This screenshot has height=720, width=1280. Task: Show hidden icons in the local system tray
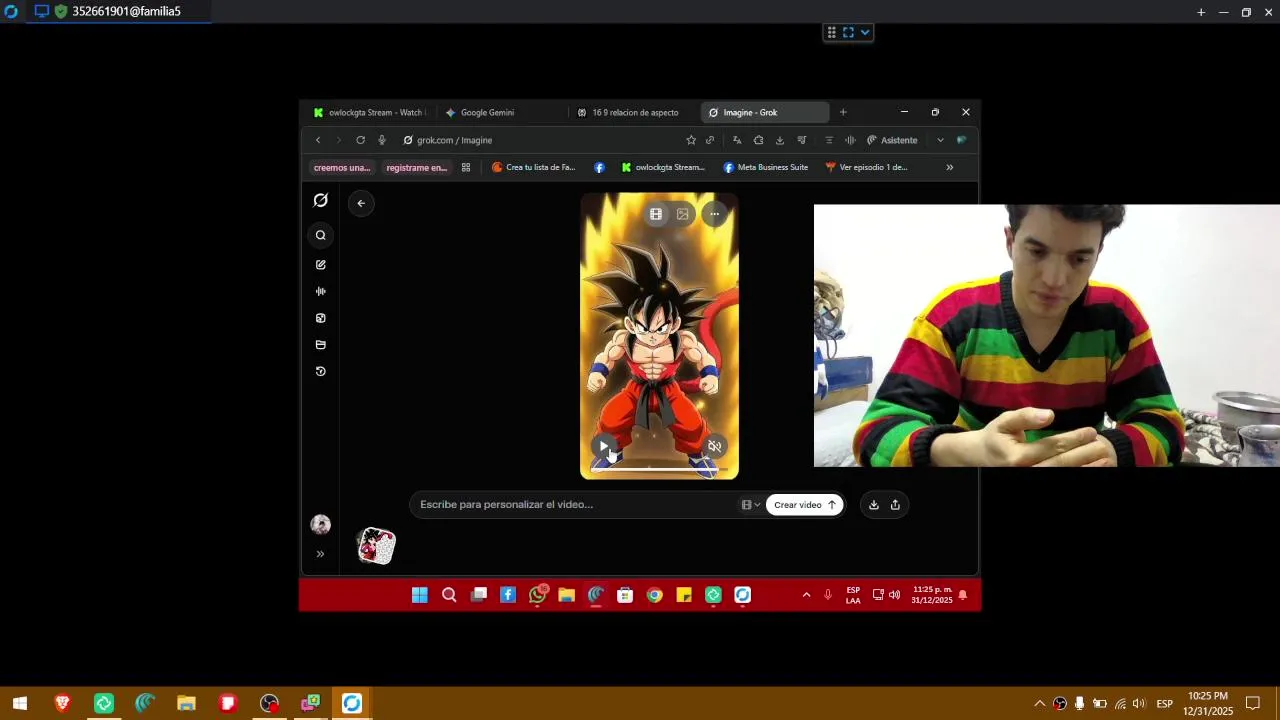click(x=1039, y=704)
